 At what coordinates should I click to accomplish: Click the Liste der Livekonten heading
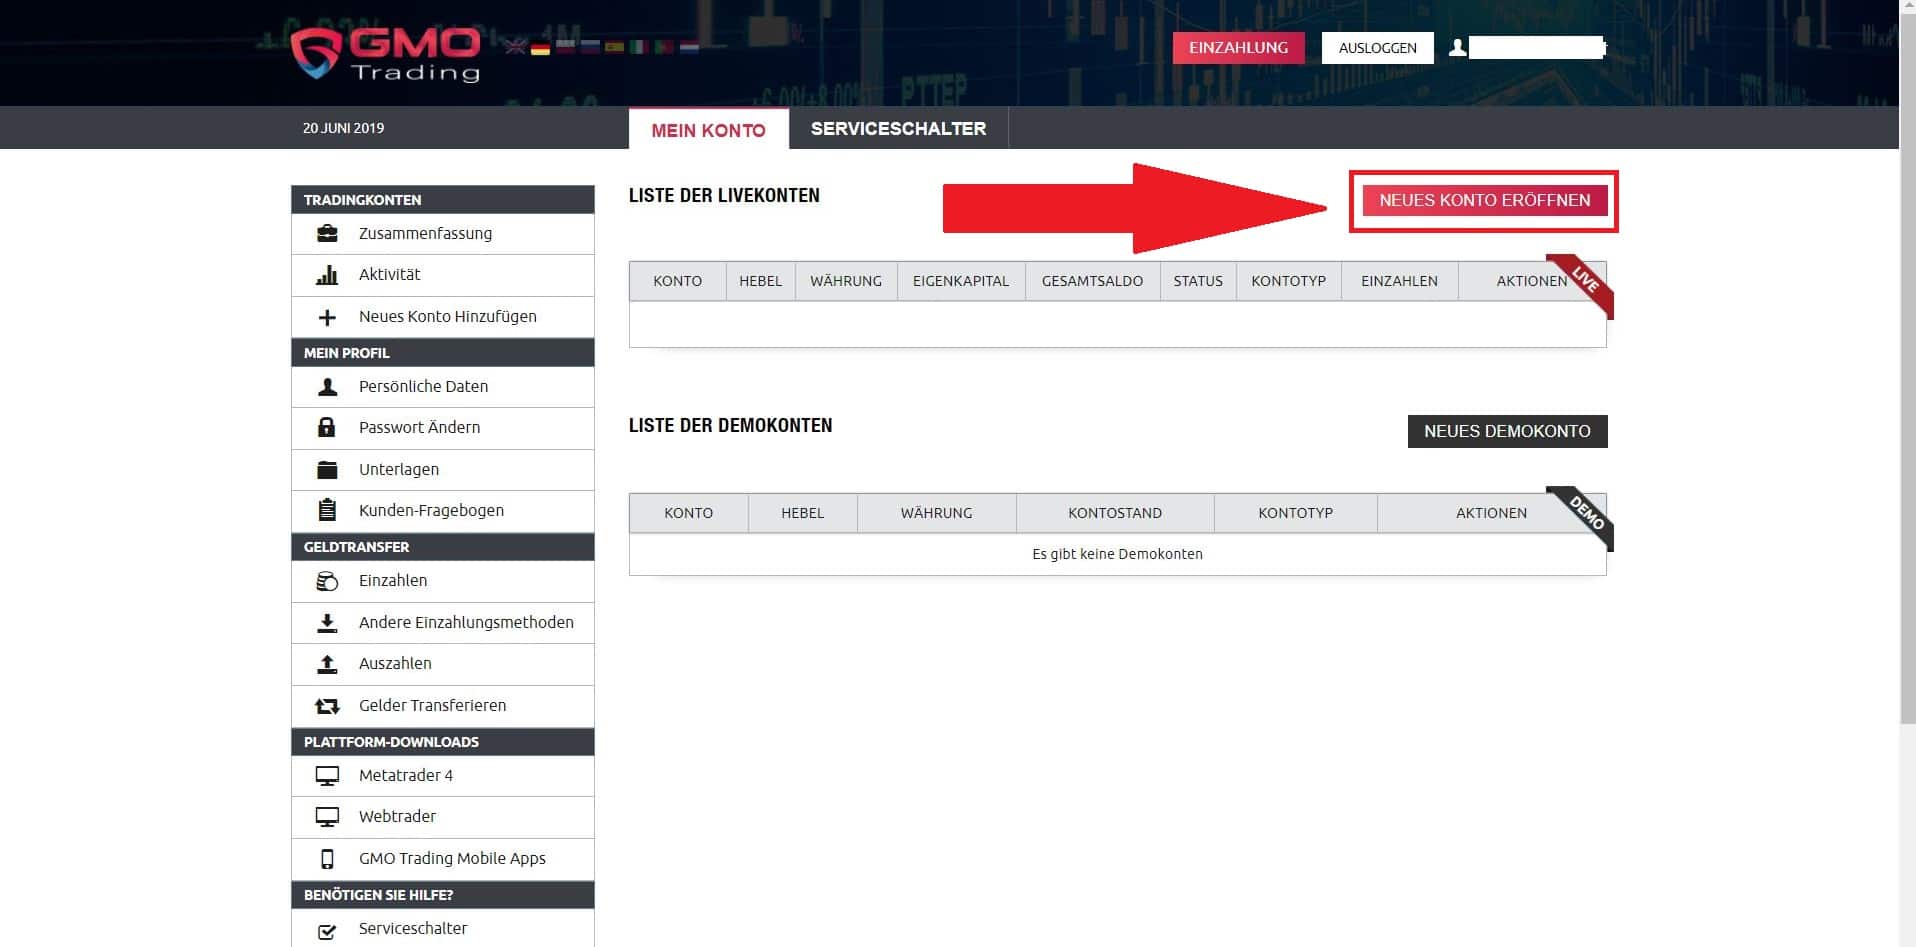tap(724, 196)
